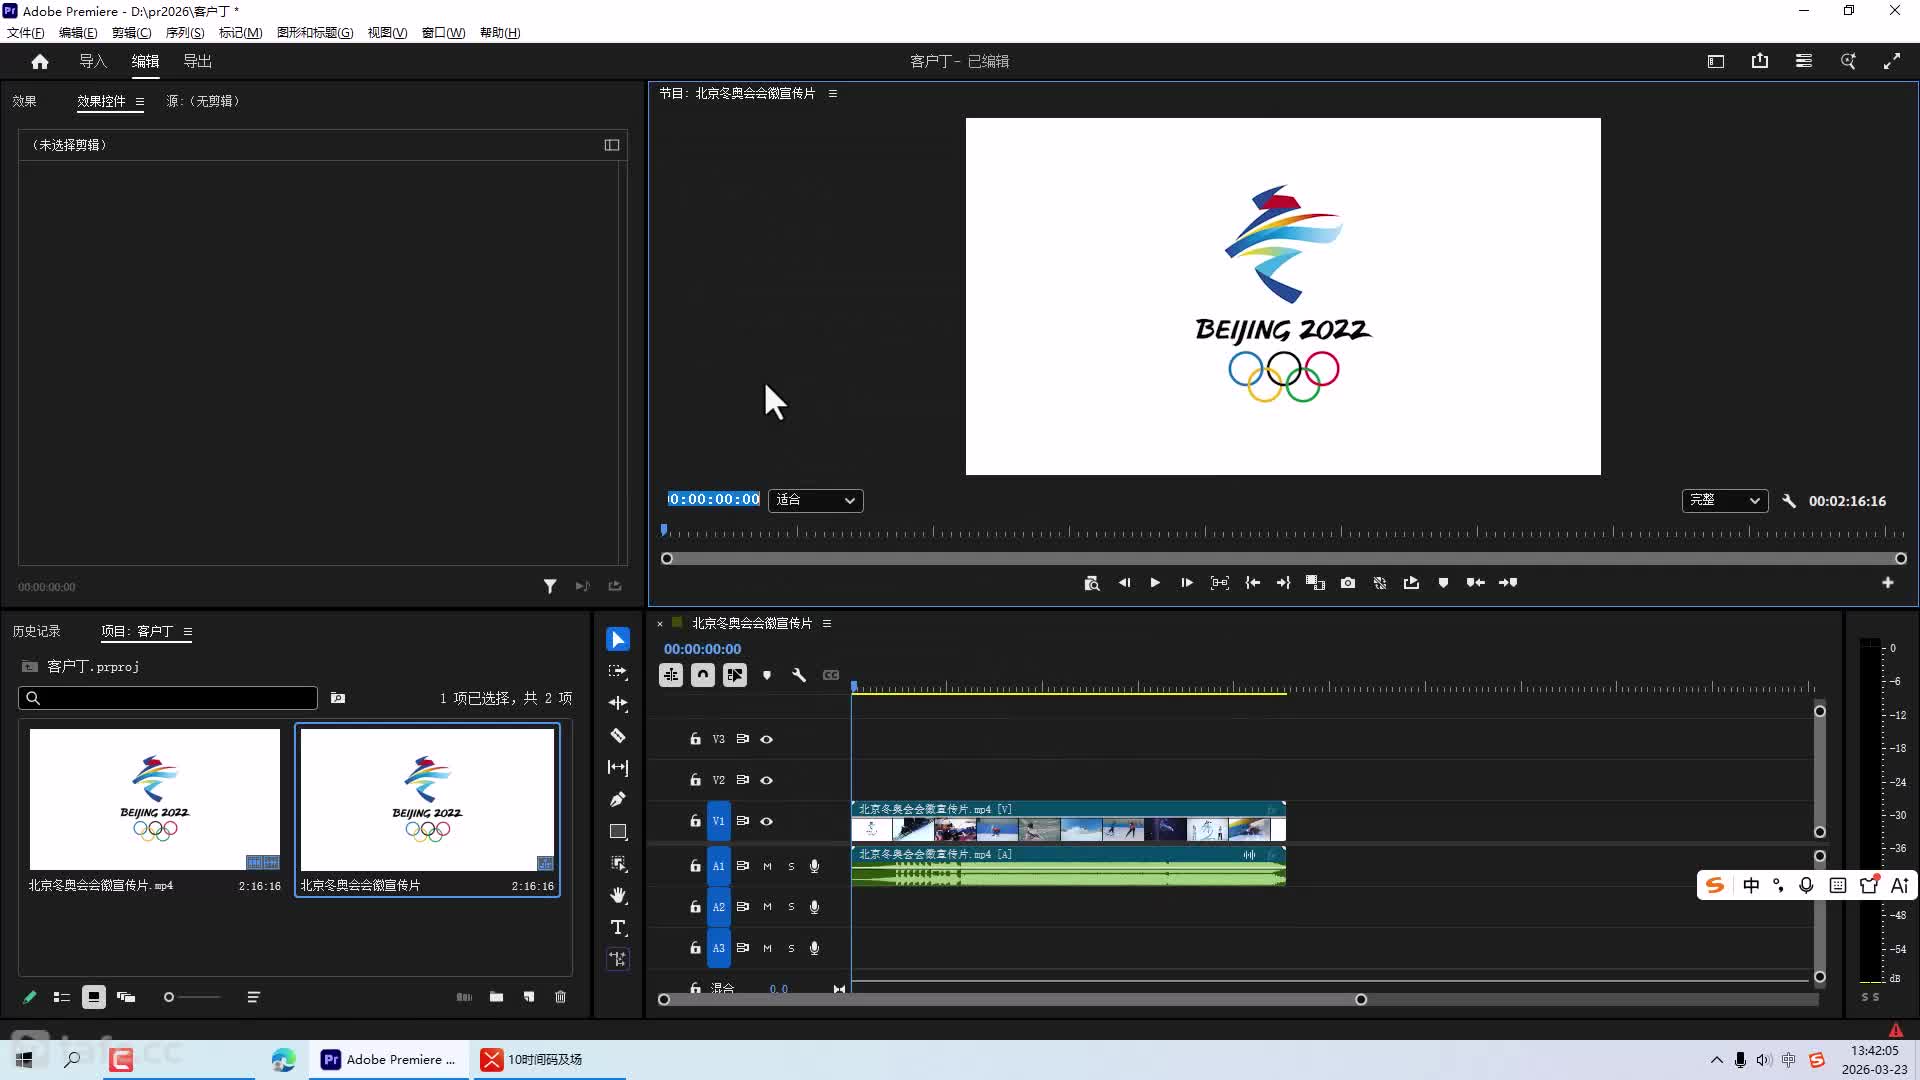Toggle lock on track V1
1920x1080 pixels.
(695, 822)
